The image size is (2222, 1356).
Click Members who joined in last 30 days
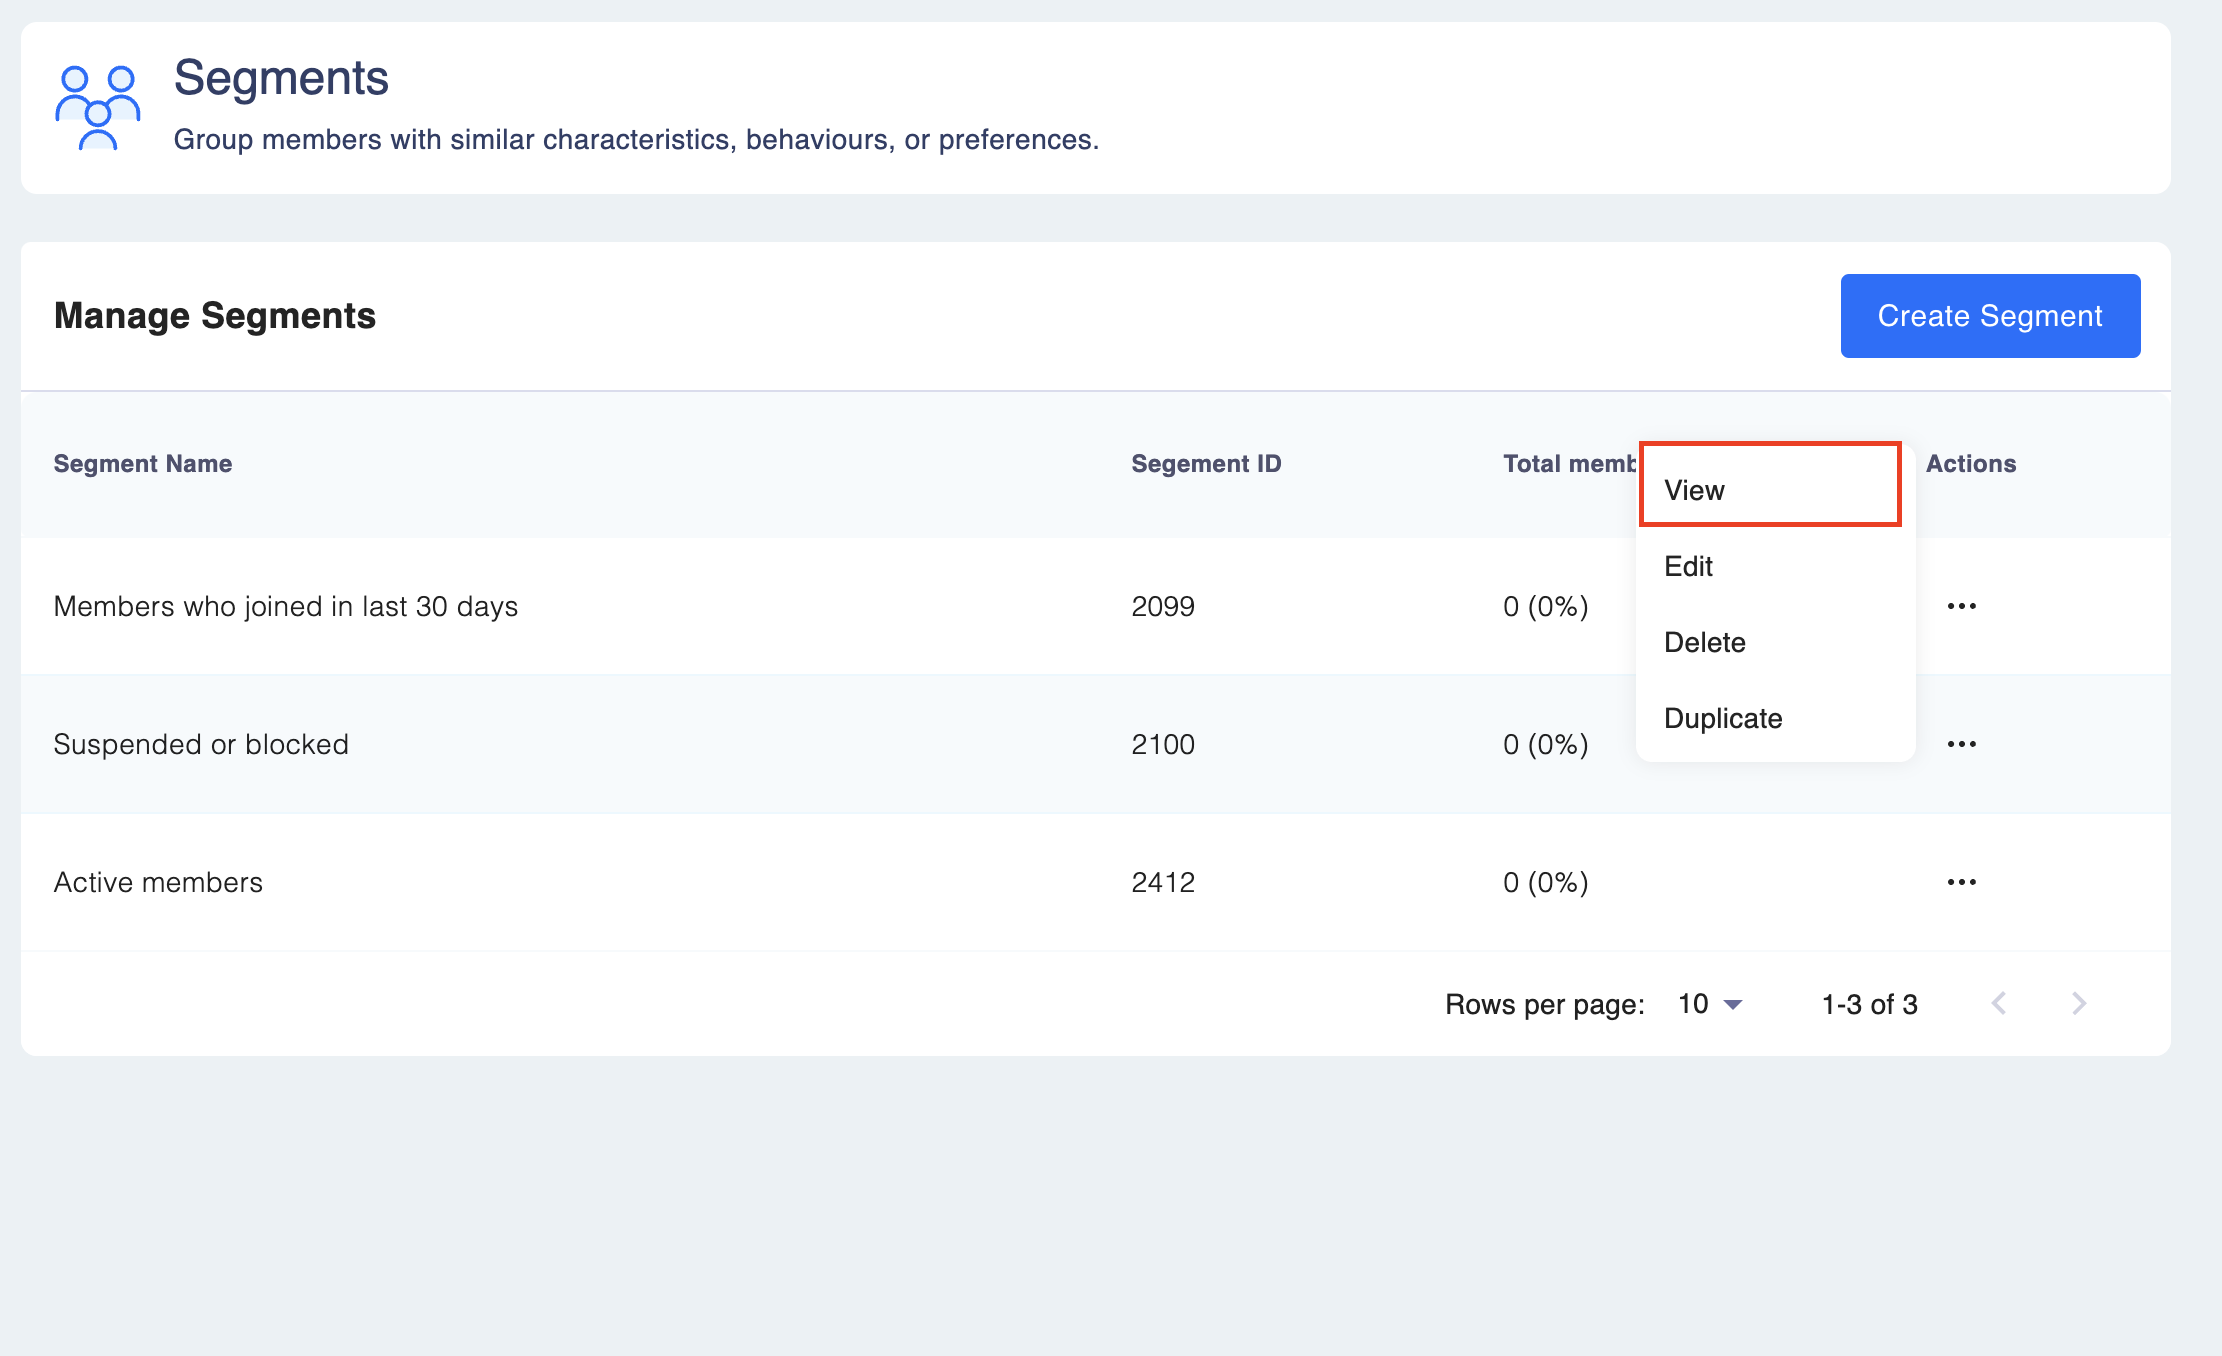pyautogui.click(x=286, y=606)
